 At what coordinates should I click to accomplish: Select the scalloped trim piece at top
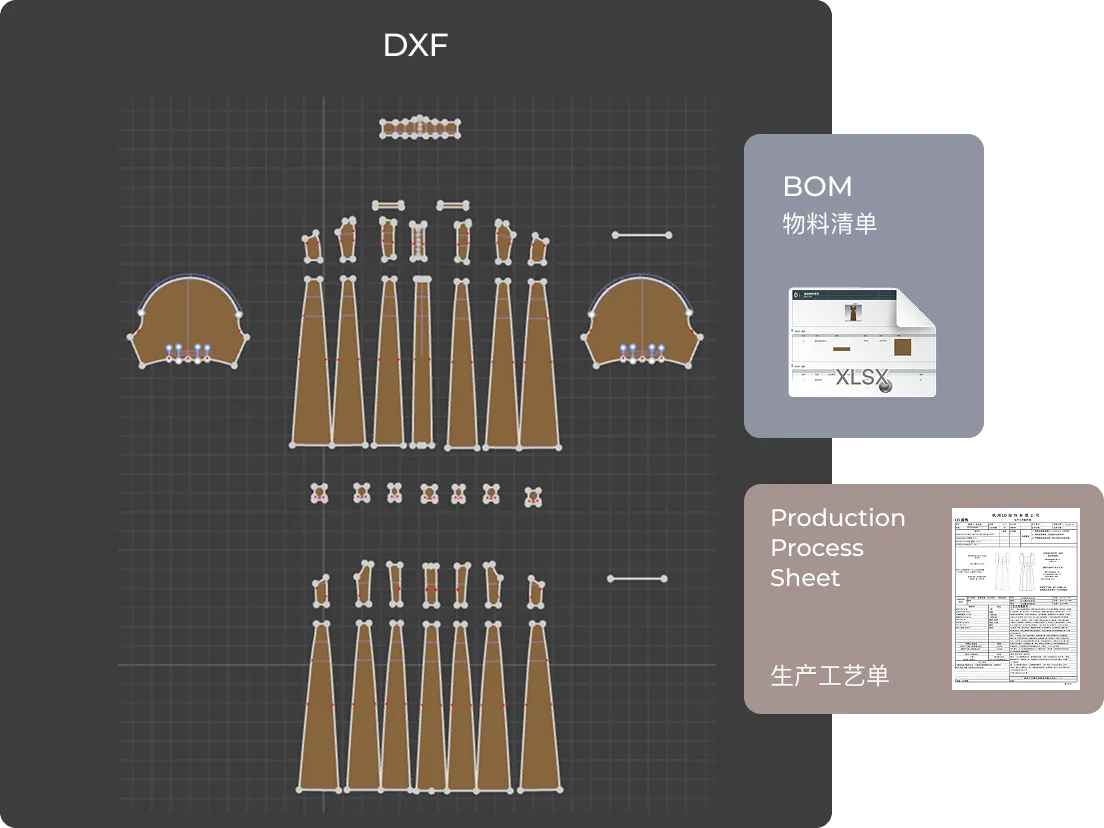[420, 127]
